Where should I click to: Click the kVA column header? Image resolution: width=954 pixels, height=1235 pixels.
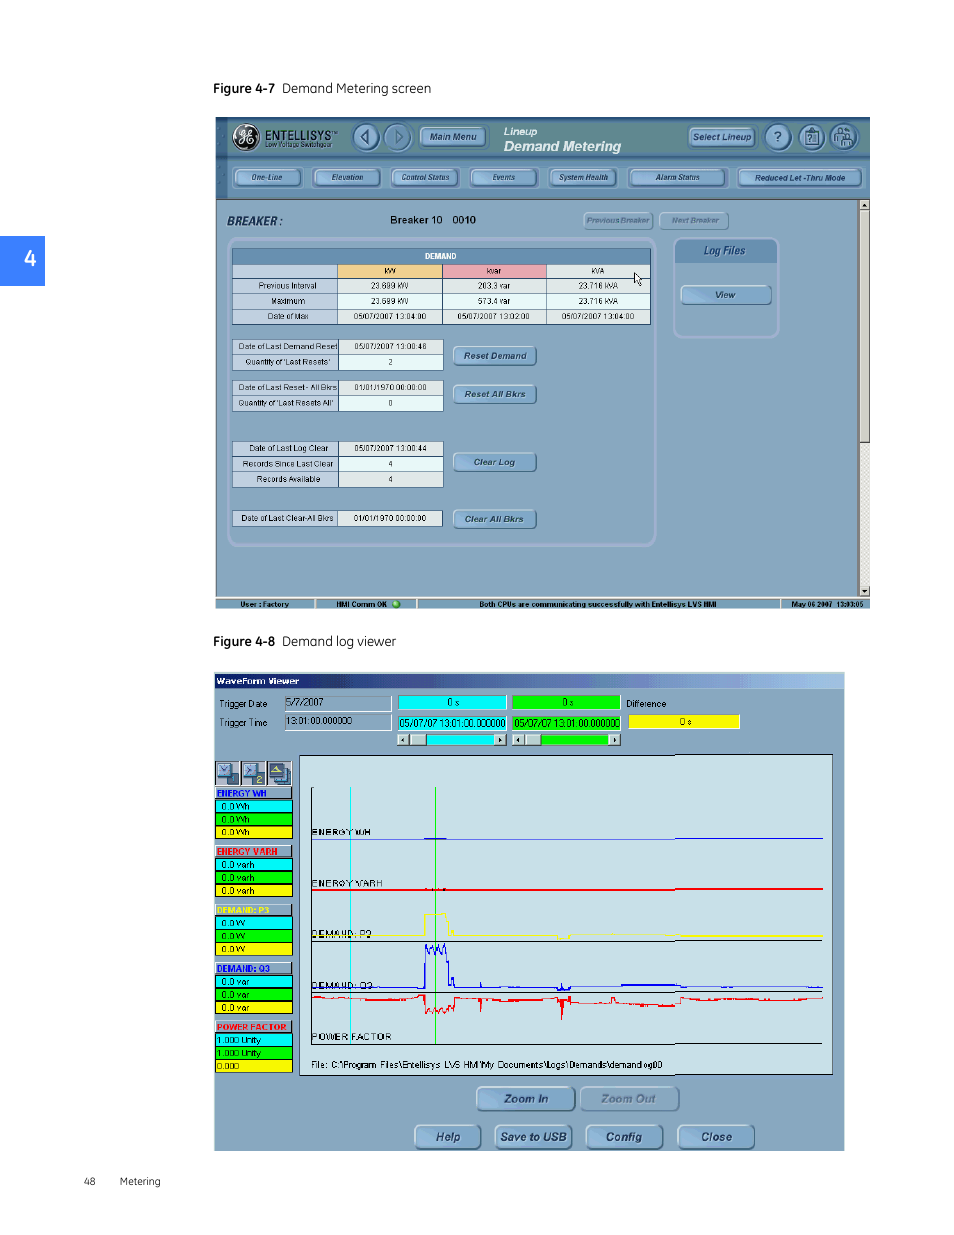(x=598, y=271)
